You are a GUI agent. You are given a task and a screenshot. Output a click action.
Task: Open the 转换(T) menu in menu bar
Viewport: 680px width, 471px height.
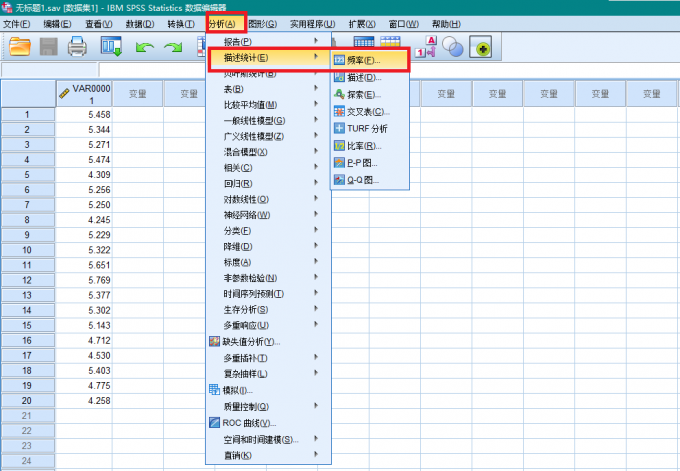(181, 24)
